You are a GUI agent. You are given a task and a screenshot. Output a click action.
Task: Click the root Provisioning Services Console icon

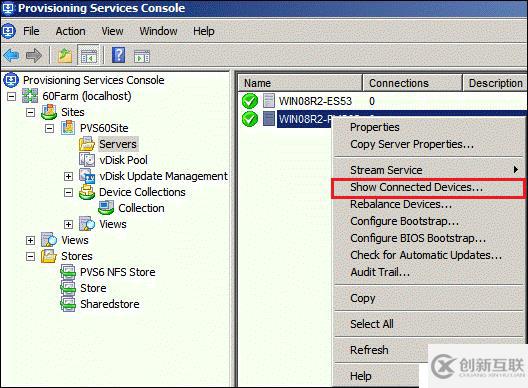click(x=11, y=80)
